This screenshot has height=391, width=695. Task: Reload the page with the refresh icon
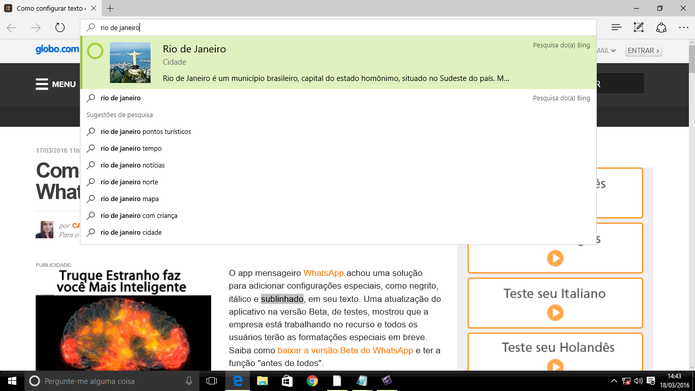click(x=60, y=27)
